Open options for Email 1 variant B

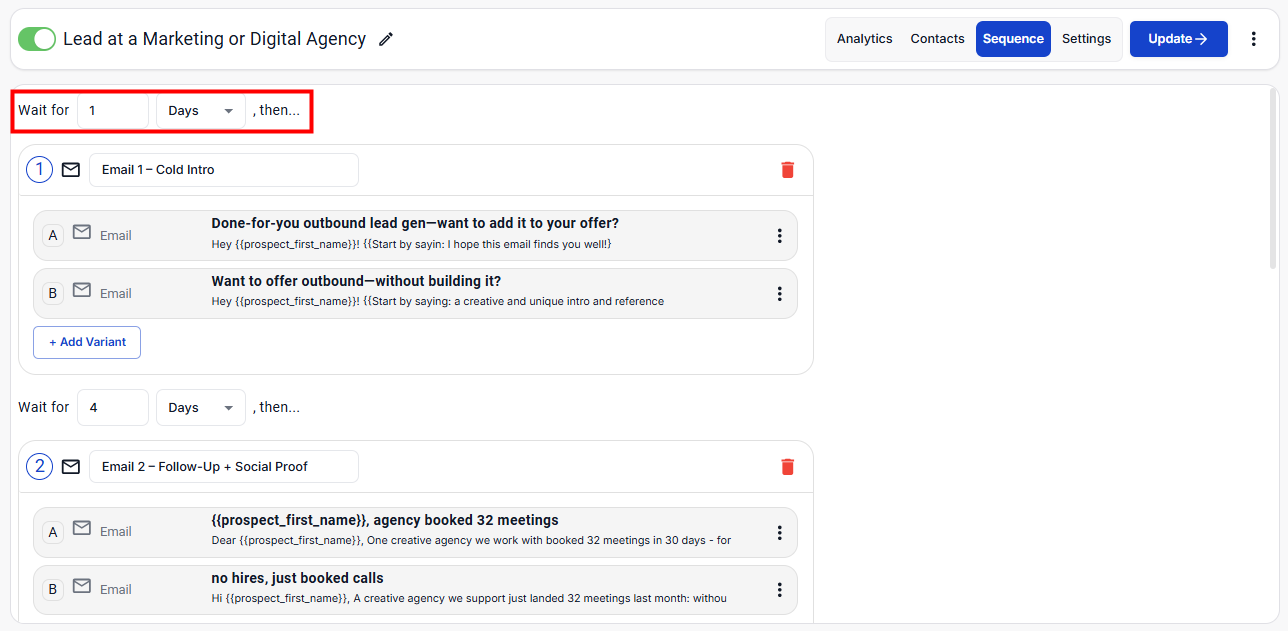coord(779,294)
